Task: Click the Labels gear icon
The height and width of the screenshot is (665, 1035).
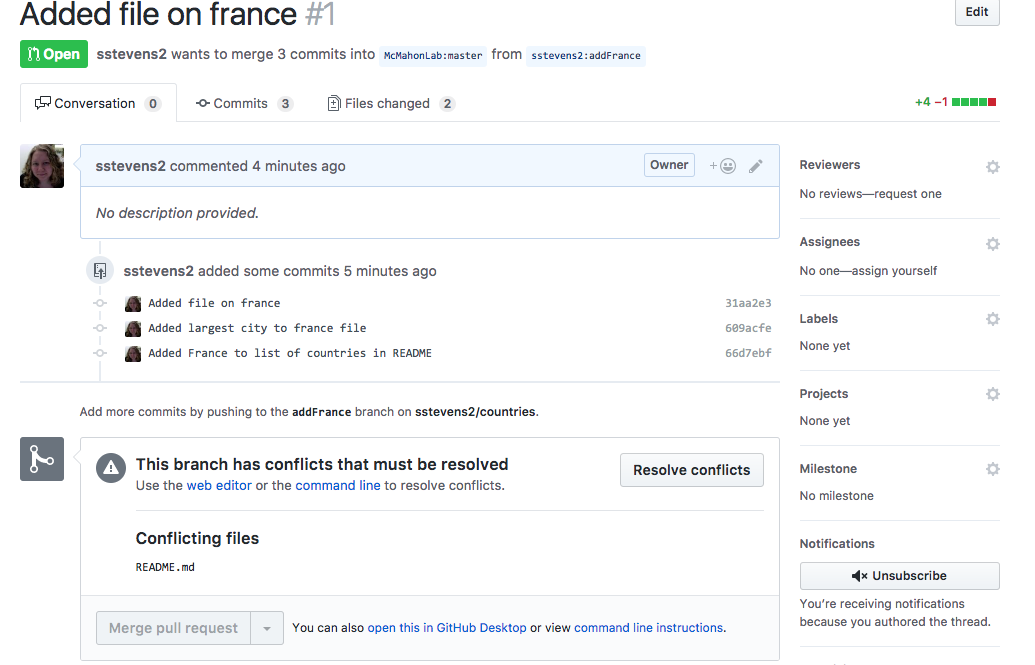Action: [992, 319]
